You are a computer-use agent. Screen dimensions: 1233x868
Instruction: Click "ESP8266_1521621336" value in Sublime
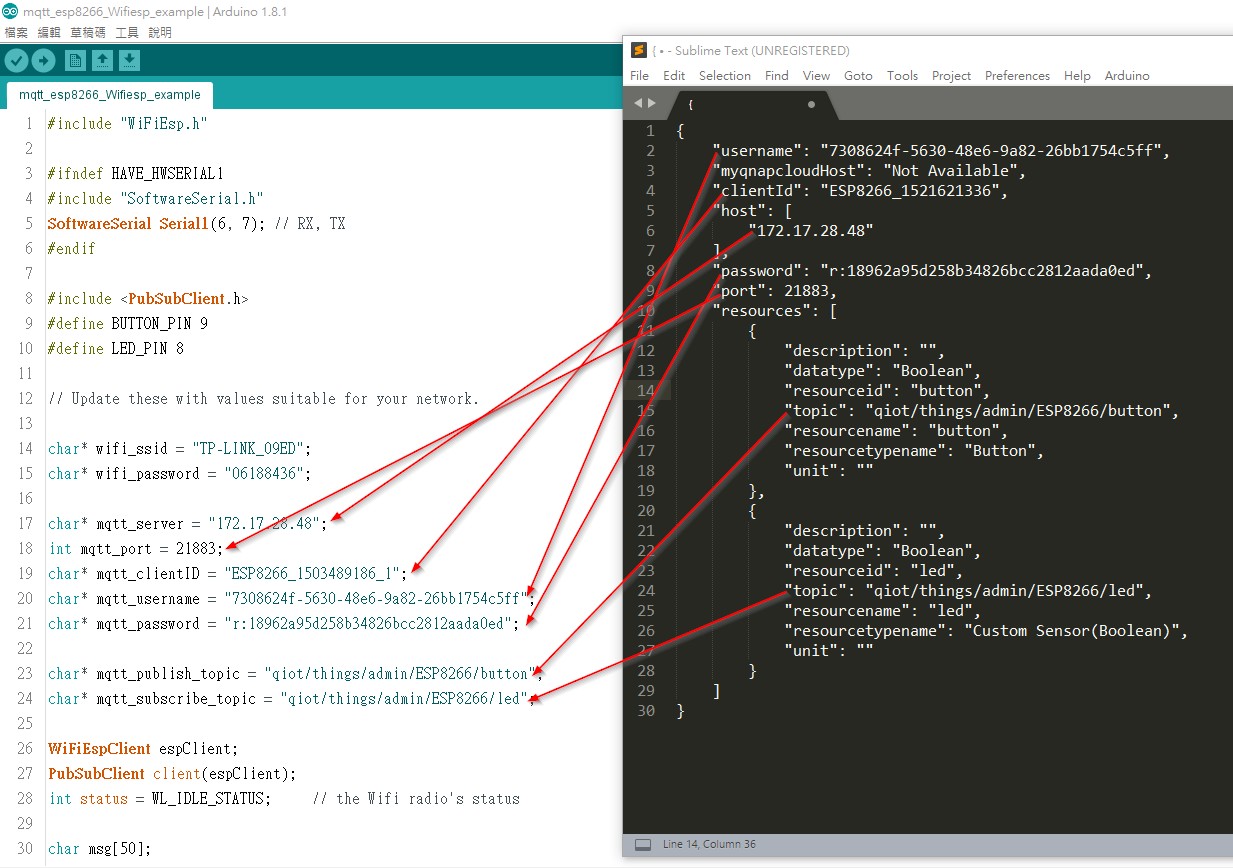coord(912,191)
